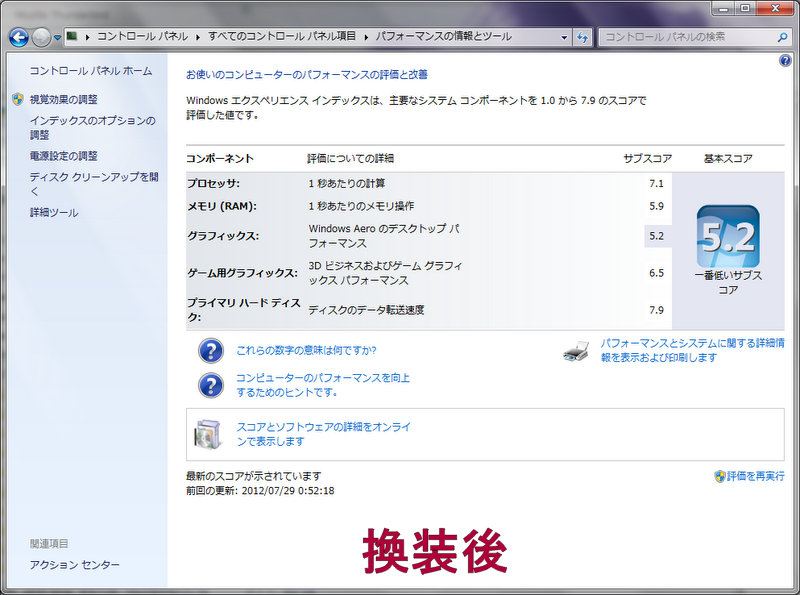The image size is (800, 595).
Task: Click the shield icon beside 評価を再実行
Action: [x=719, y=477]
